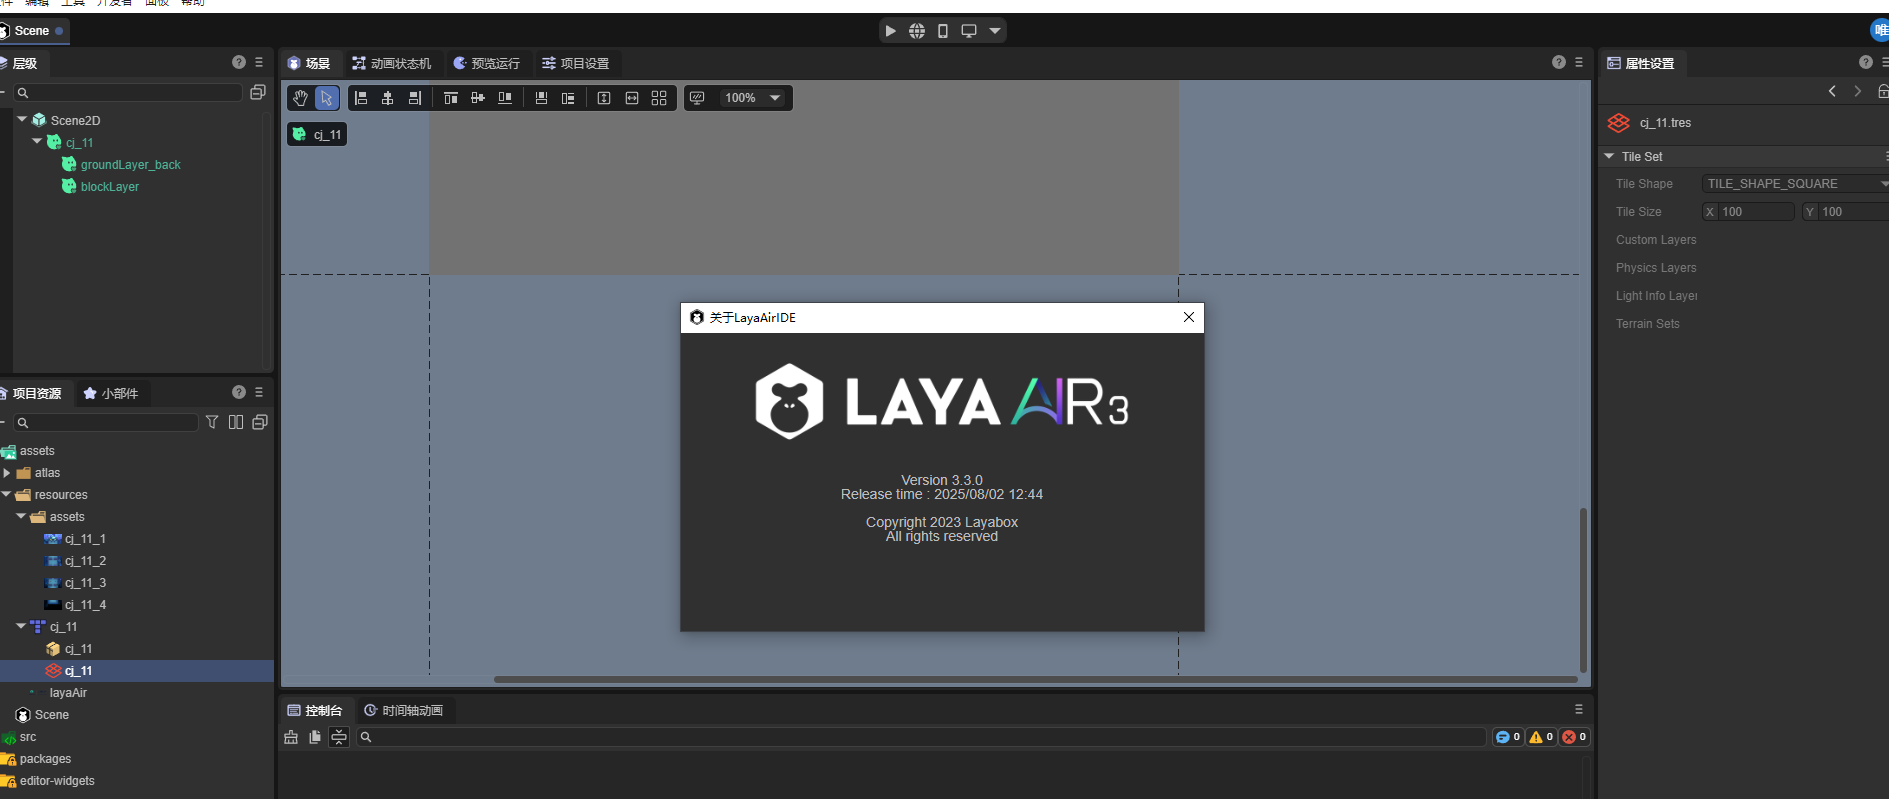Toggle console warning filter
Screen dimensions: 1889x799
click(x=1541, y=737)
